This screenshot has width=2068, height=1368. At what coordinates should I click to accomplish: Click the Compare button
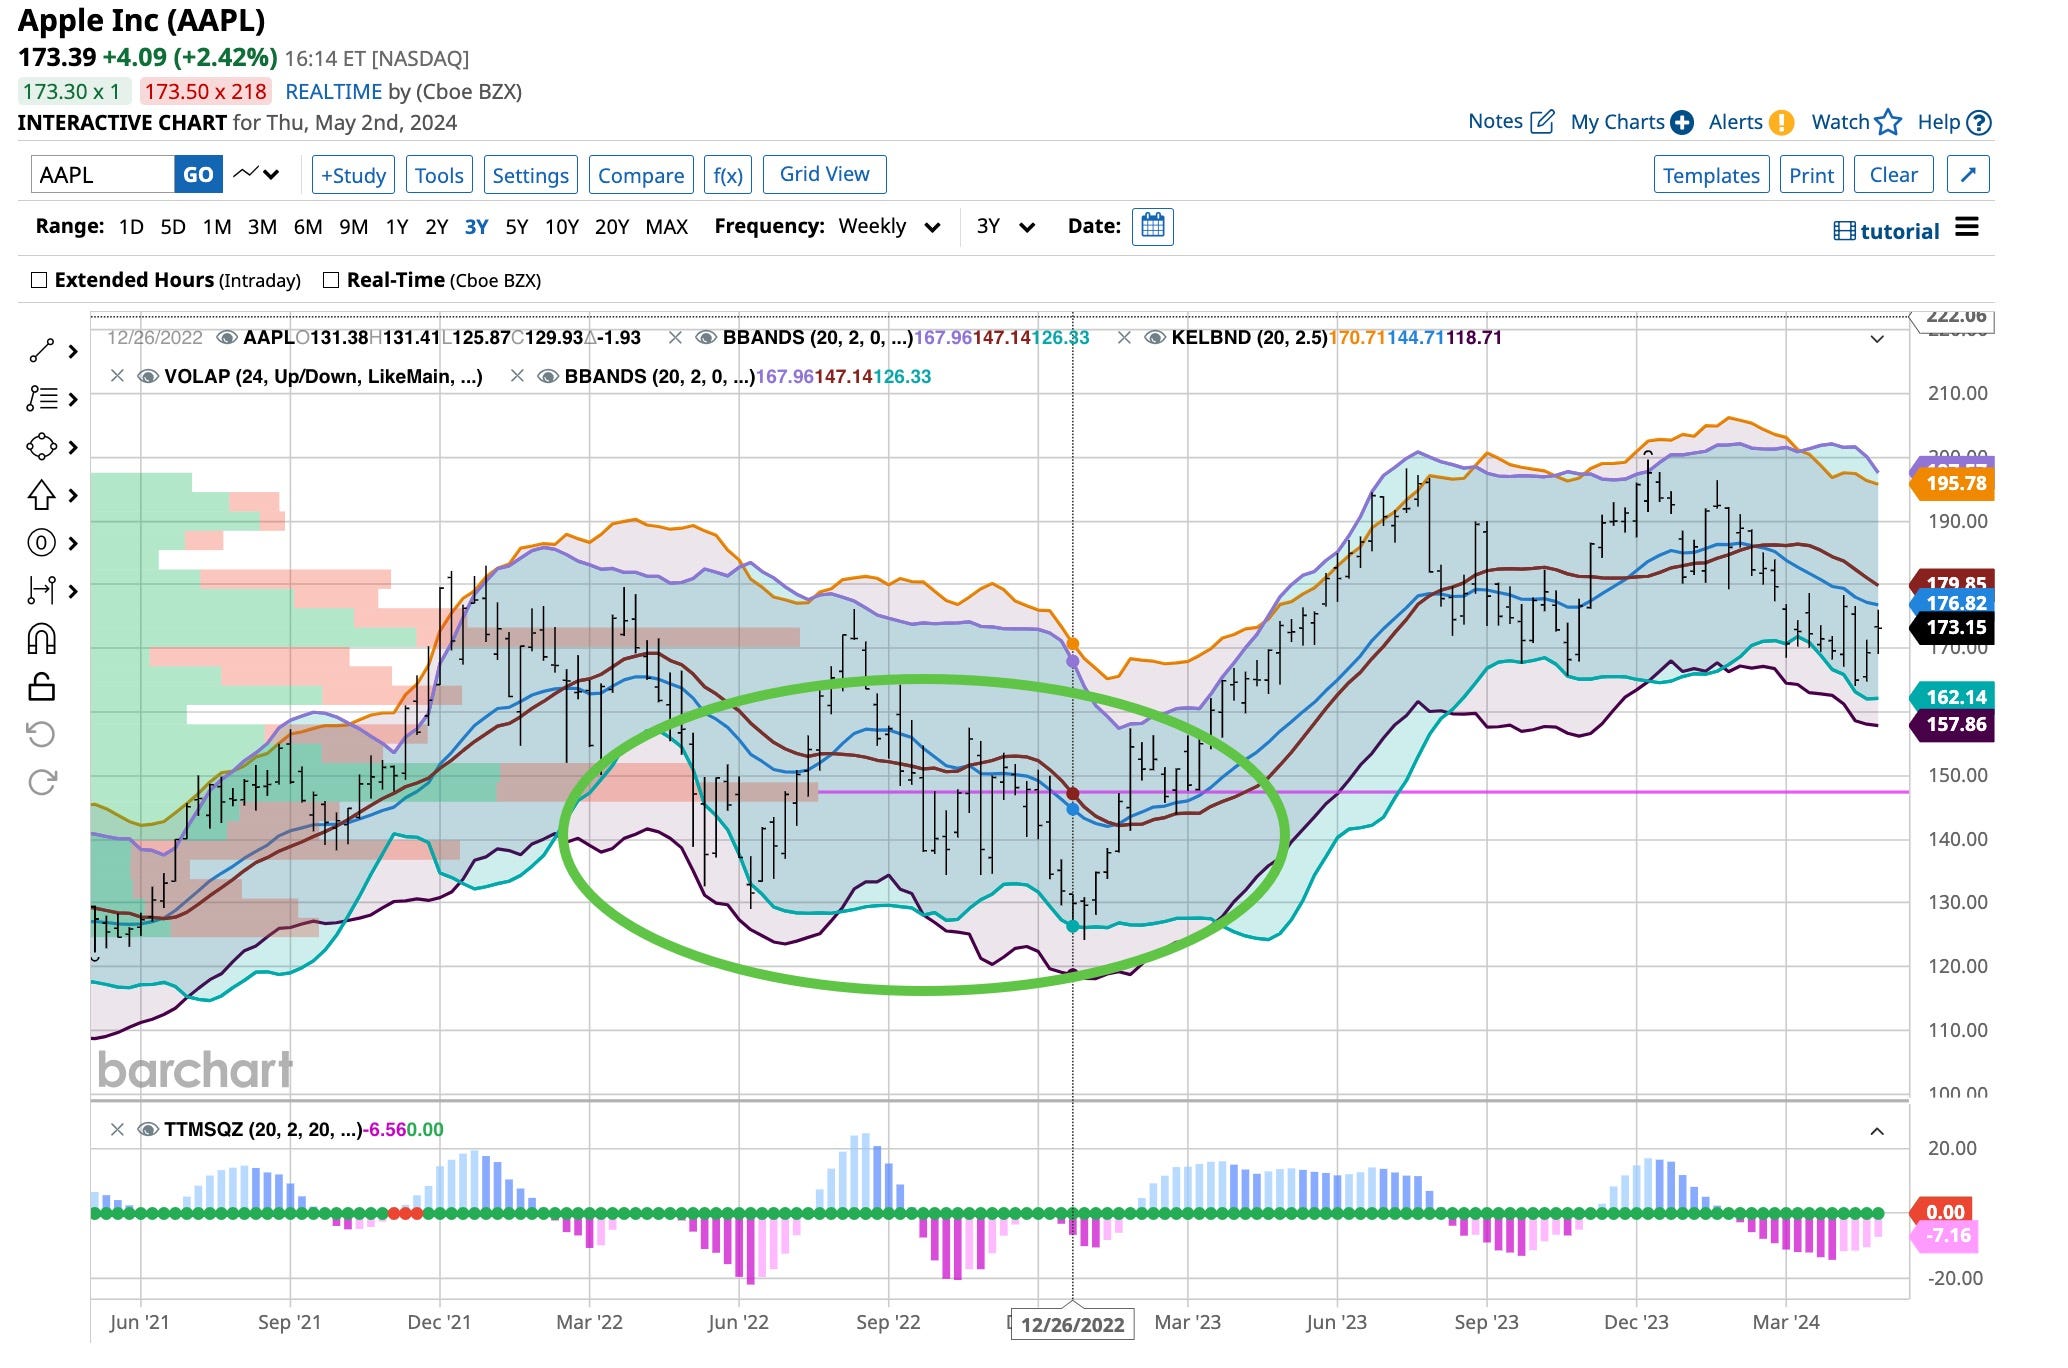[641, 175]
